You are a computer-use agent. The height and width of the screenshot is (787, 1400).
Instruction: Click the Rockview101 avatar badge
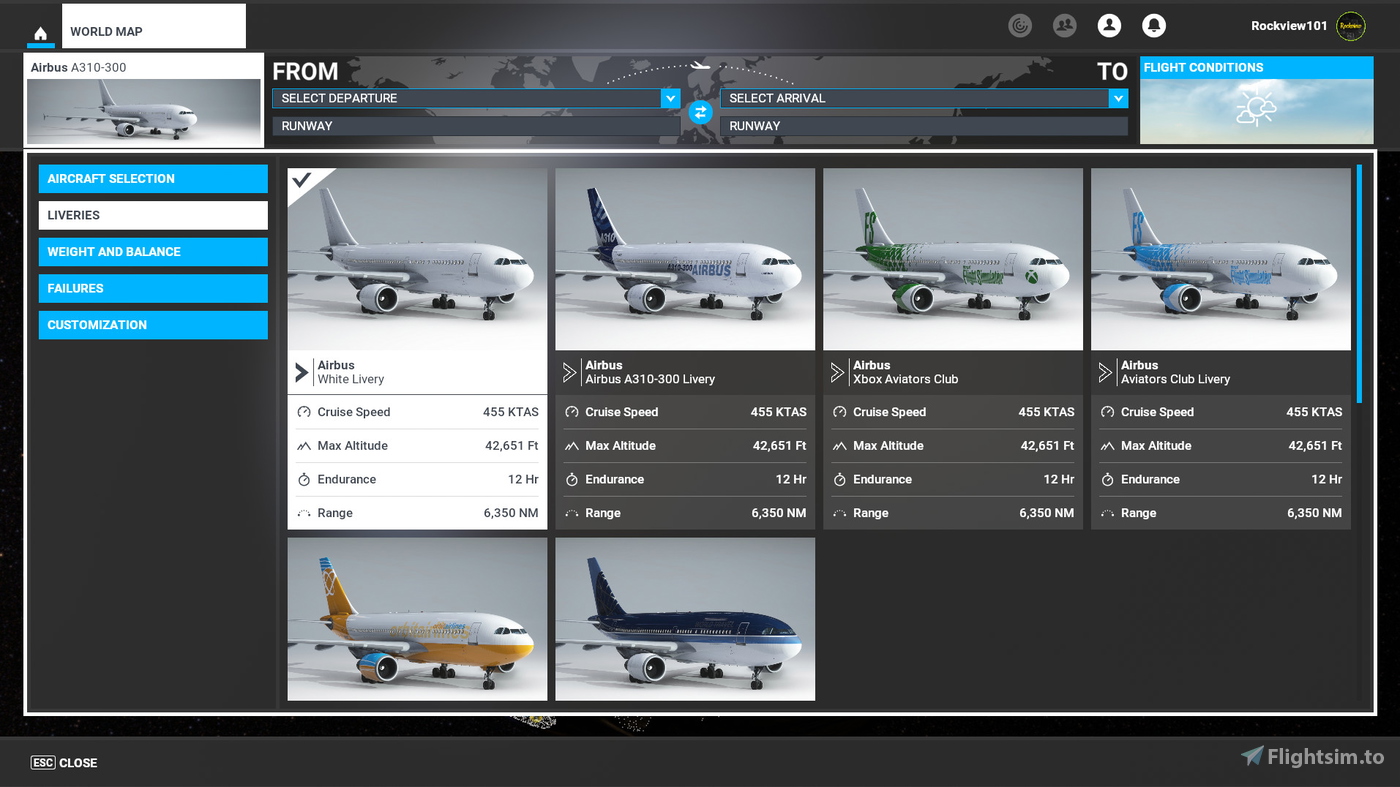tap(1350, 26)
